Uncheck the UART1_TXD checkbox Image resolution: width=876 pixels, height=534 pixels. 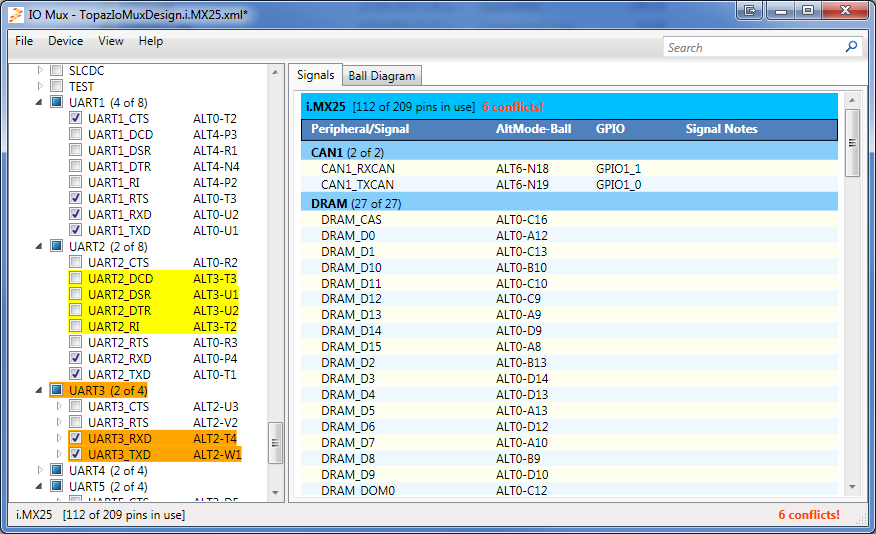coord(75,230)
